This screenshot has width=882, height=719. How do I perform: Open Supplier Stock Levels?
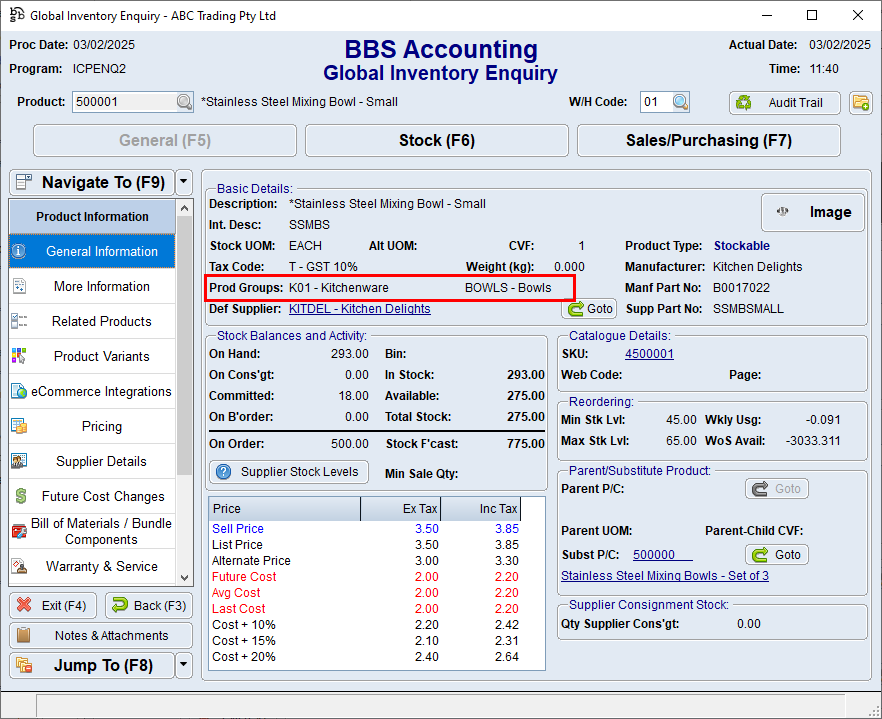[289, 472]
